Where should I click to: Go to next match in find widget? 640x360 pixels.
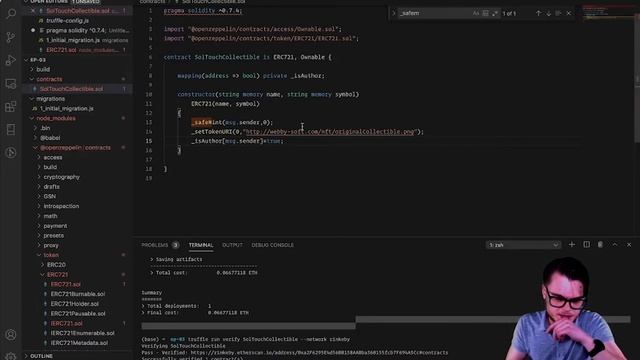click(549, 13)
